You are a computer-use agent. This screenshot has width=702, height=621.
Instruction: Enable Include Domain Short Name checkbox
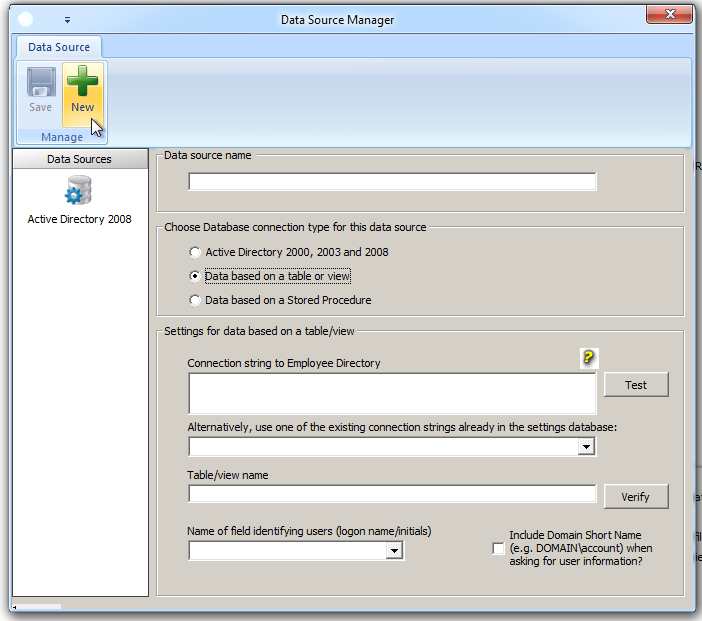pos(499,549)
